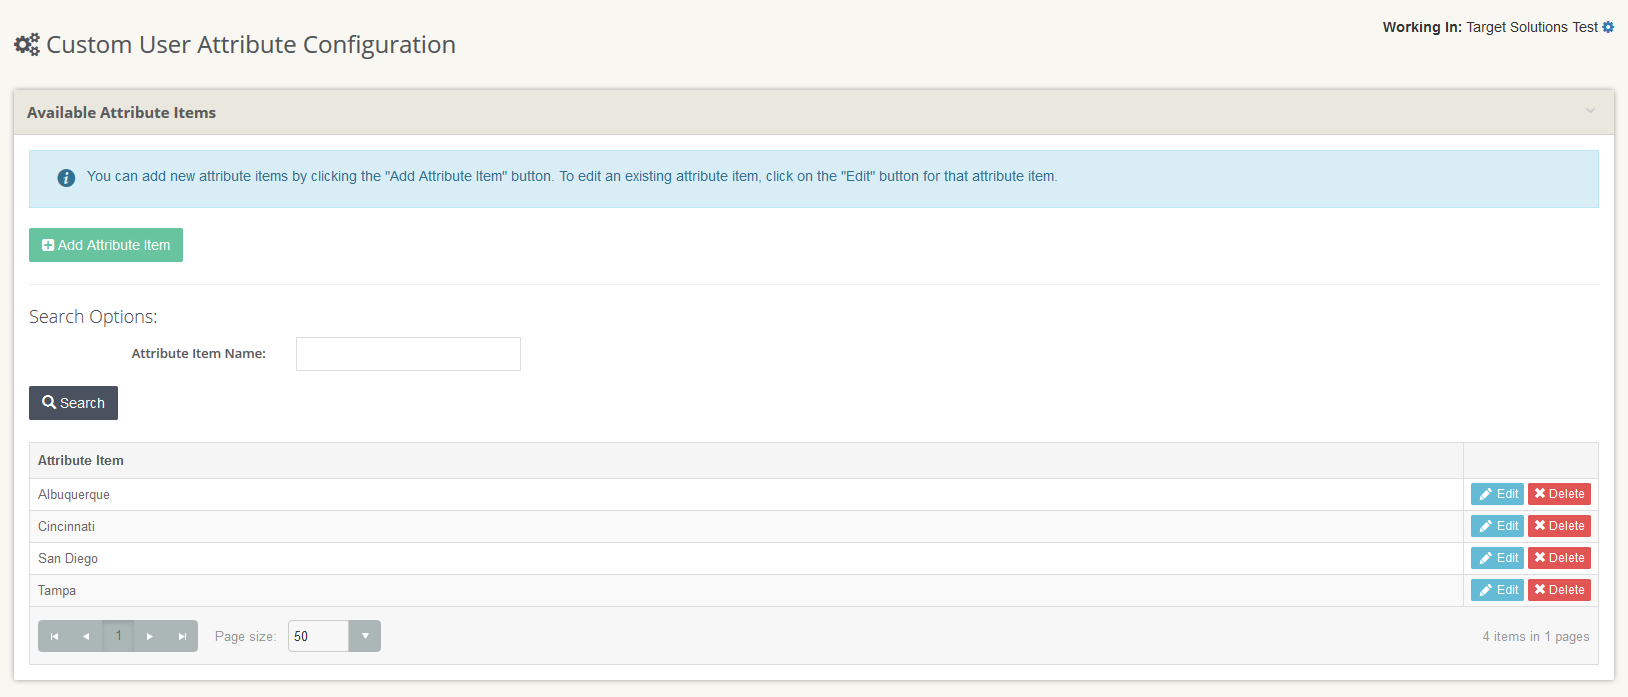The image size is (1628, 697).
Task: Go to the first page of results
Action: 54,636
